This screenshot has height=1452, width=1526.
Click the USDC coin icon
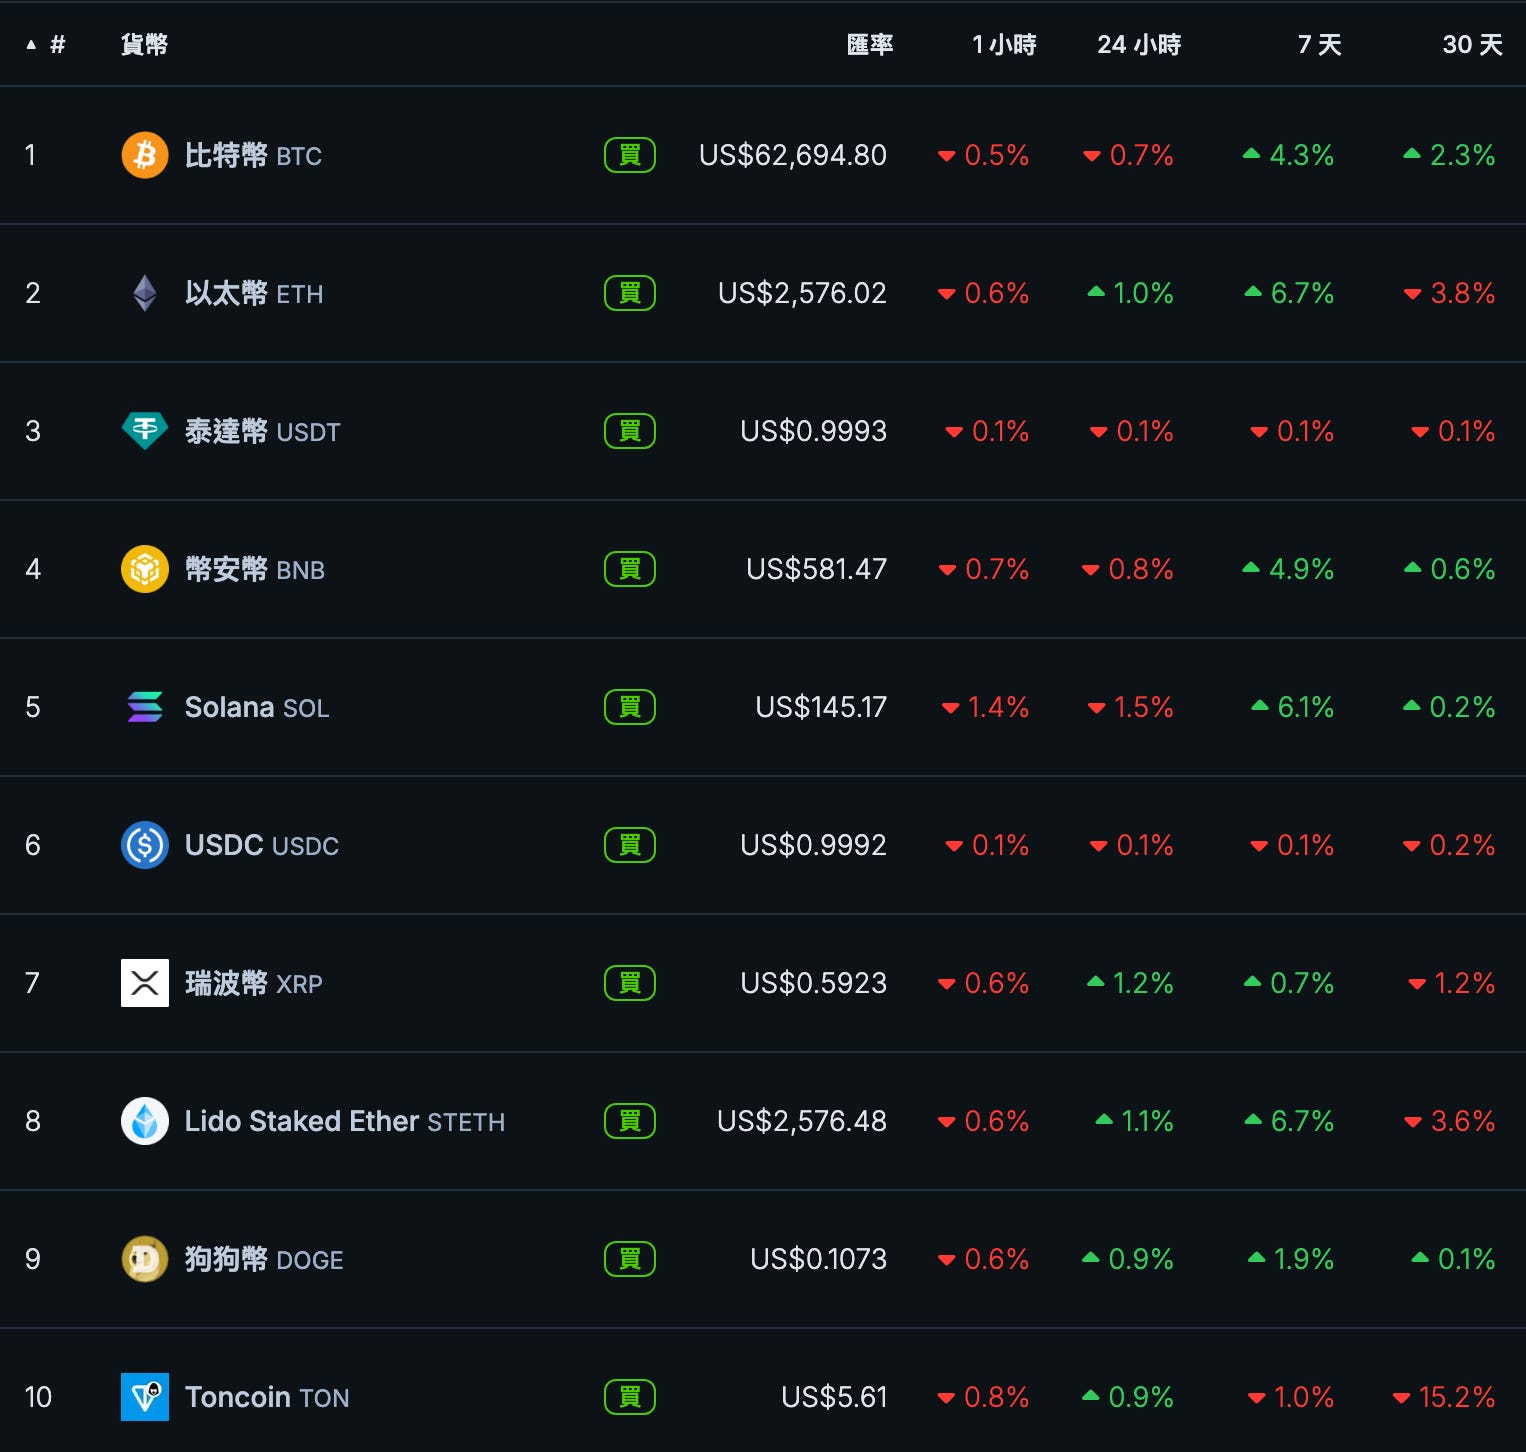[x=145, y=845]
